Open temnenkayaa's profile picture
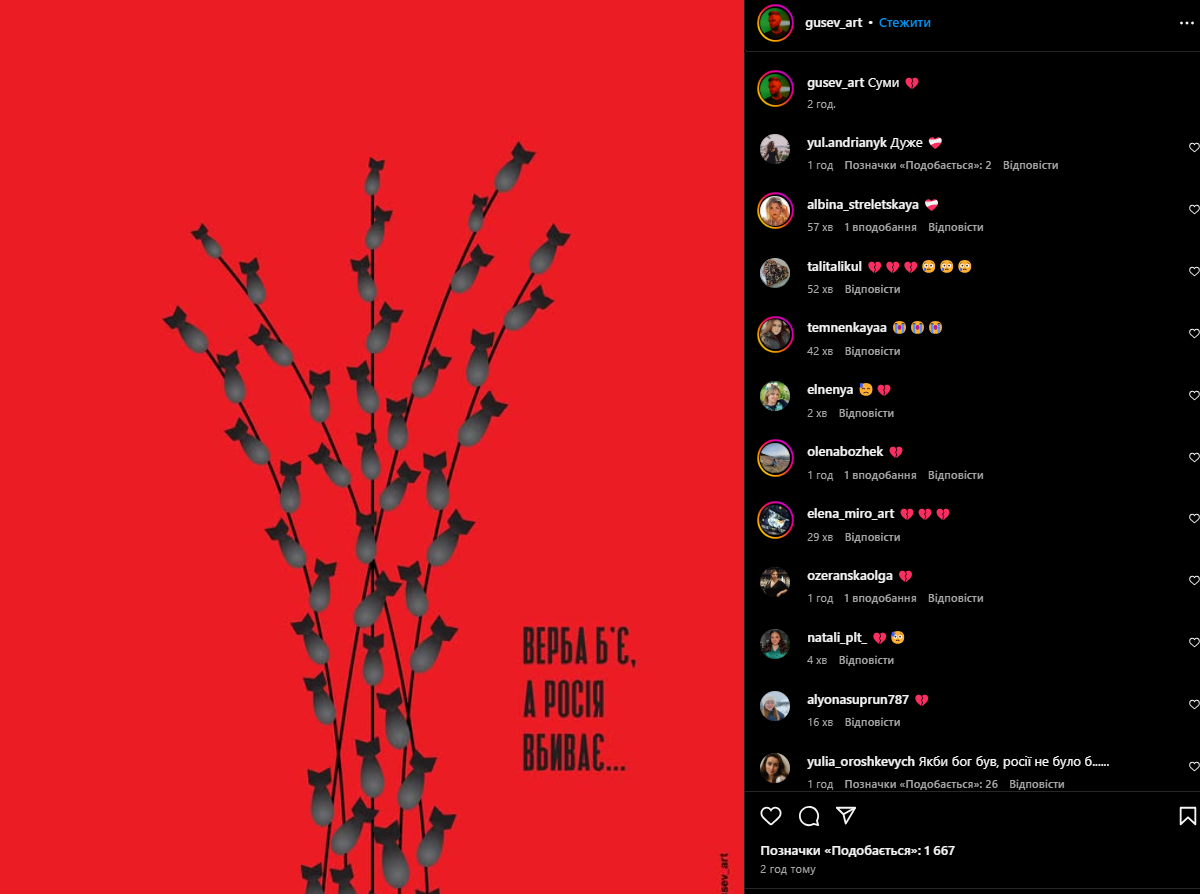1200x894 pixels. coord(775,334)
